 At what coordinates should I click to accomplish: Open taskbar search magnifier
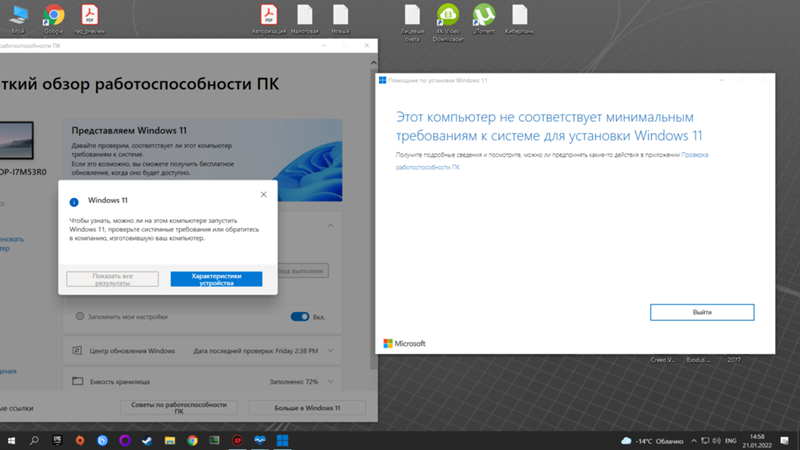tap(34, 440)
